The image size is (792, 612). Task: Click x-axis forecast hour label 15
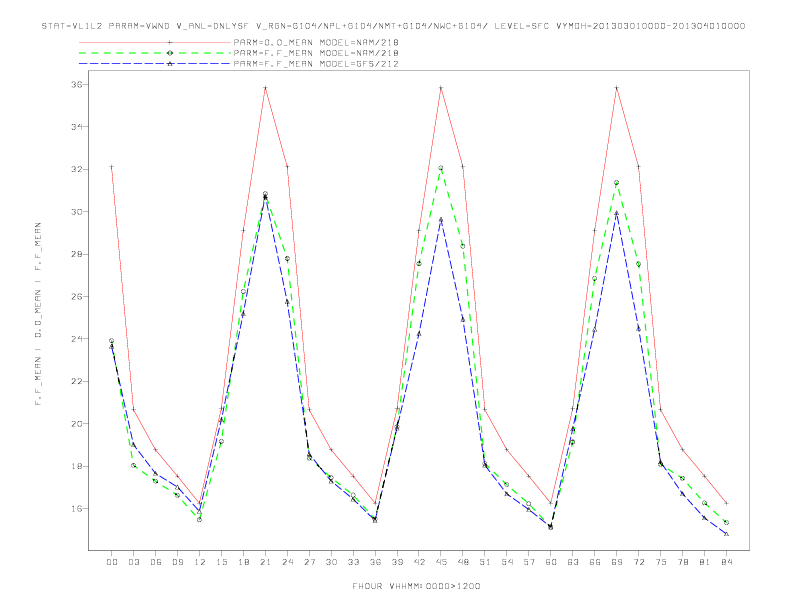(221, 562)
